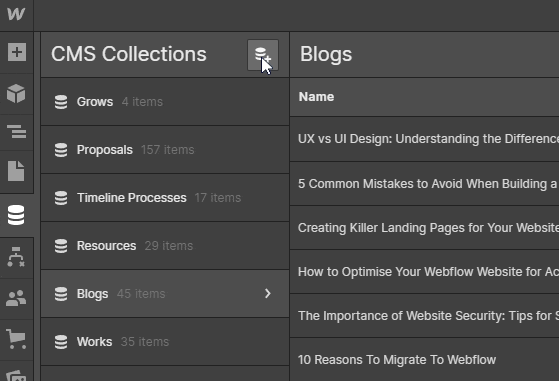Open the UX vs UI Design blog item

point(424,139)
